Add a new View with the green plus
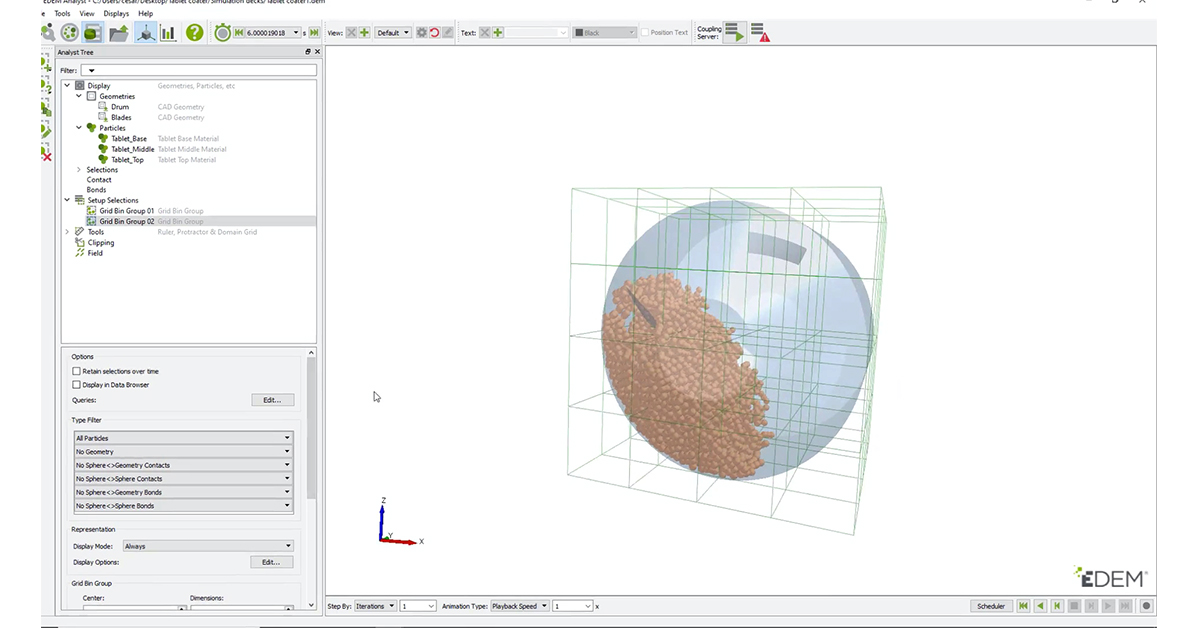This screenshot has height=628, width=1200. click(x=364, y=33)
